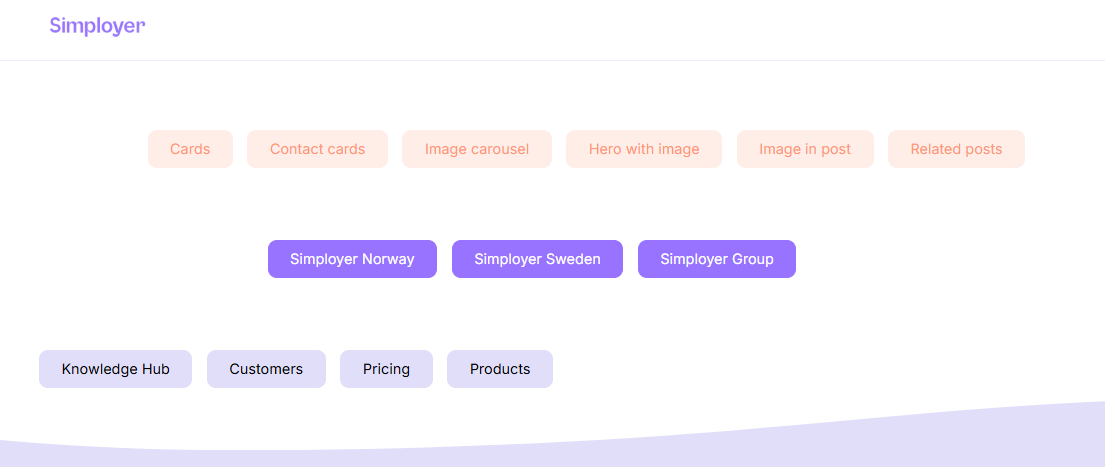Open the Image in post tag
This screenshot has width=1105, height=467.
[805, 149]
